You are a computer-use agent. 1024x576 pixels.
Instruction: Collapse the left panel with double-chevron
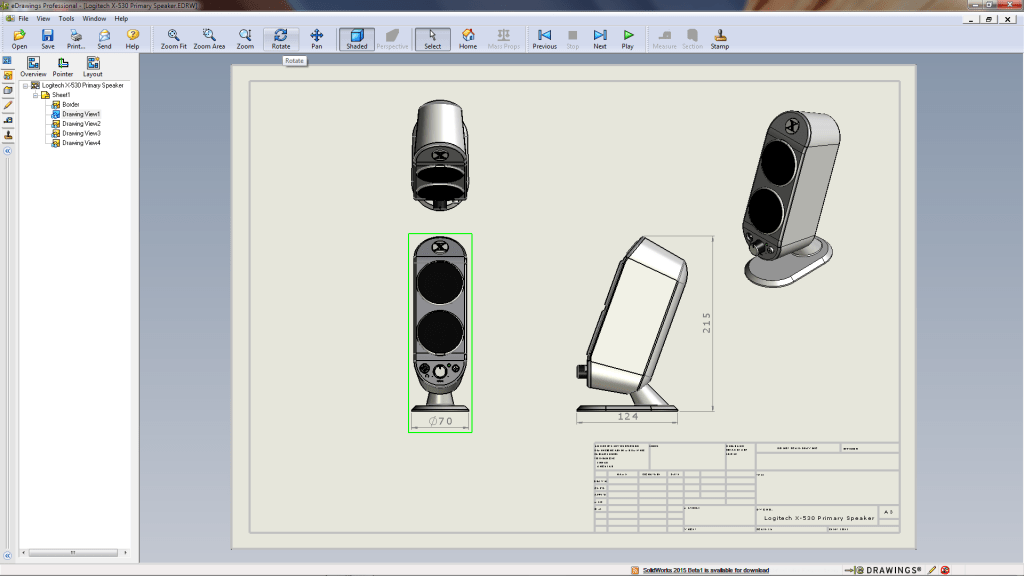[8, 151]
